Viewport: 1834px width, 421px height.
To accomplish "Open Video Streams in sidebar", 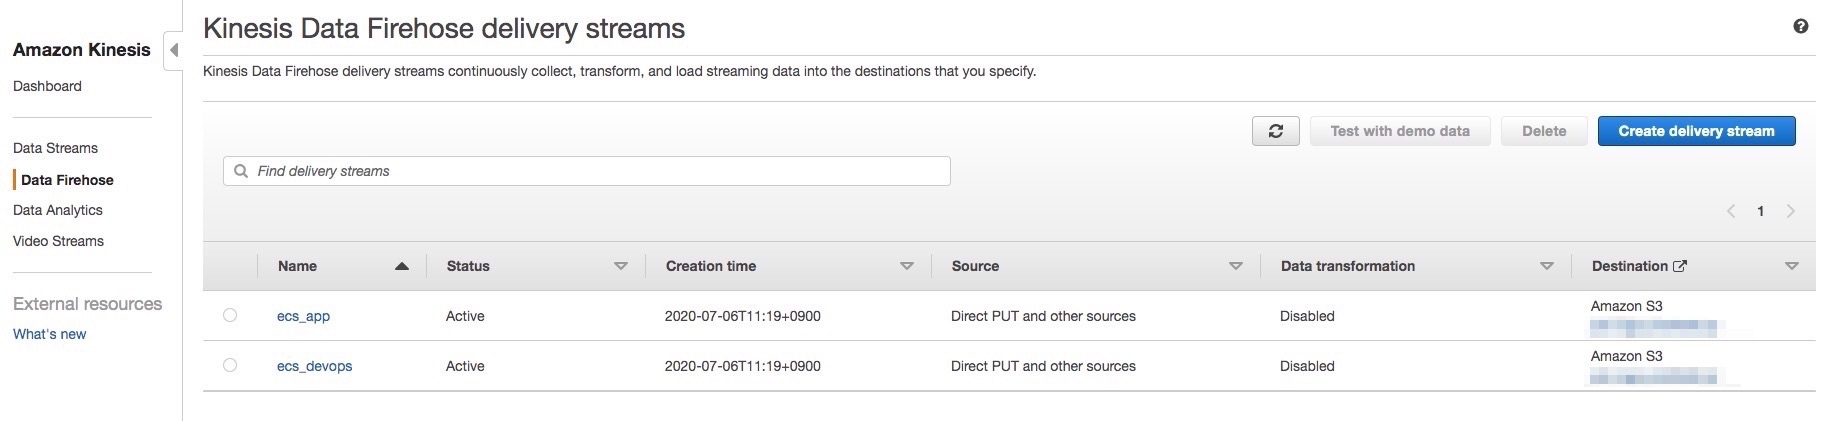I will pos(58,241).
